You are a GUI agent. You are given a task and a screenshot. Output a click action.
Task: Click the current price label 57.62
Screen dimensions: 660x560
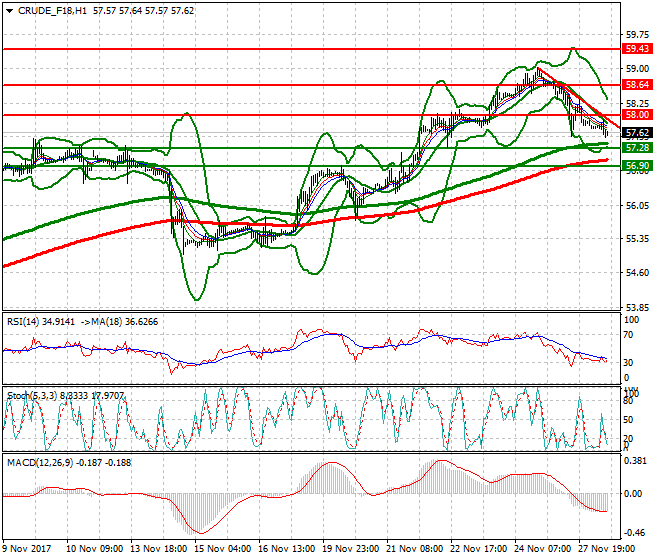pos(637,133)
